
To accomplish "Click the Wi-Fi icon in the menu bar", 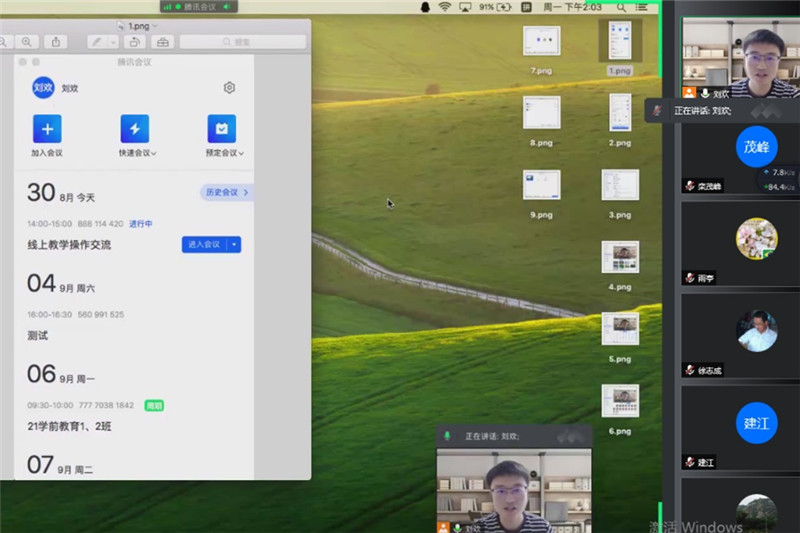I will point(444,7).
